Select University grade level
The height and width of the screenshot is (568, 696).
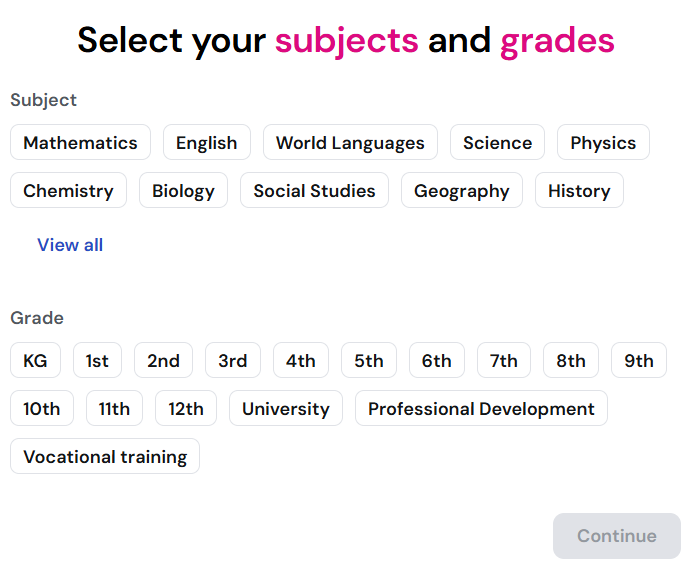(285, 409)
